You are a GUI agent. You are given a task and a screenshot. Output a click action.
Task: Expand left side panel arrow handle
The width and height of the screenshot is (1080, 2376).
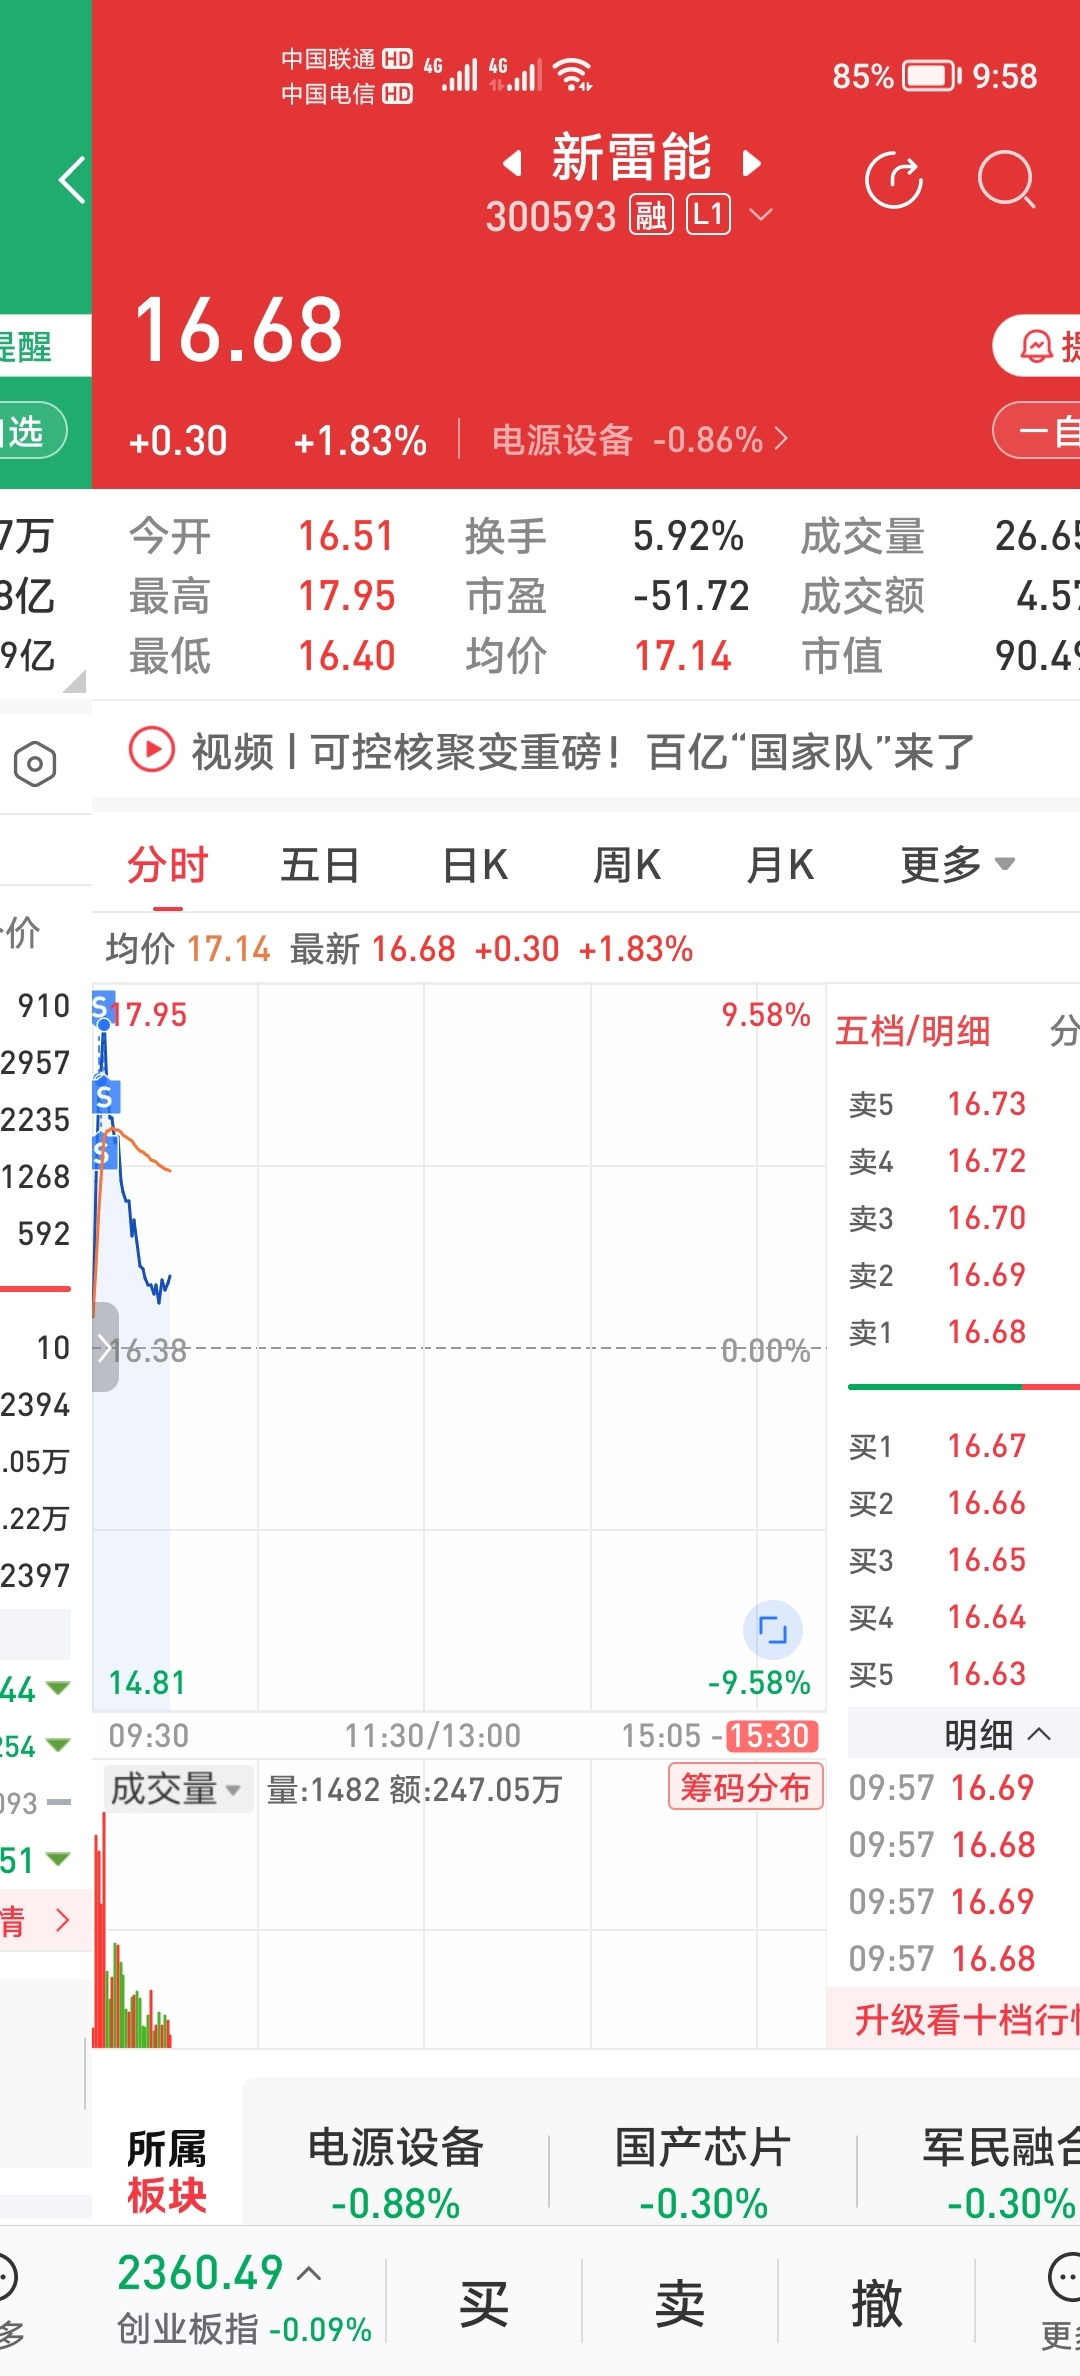pyautogui.click(x=105, y=1347)
